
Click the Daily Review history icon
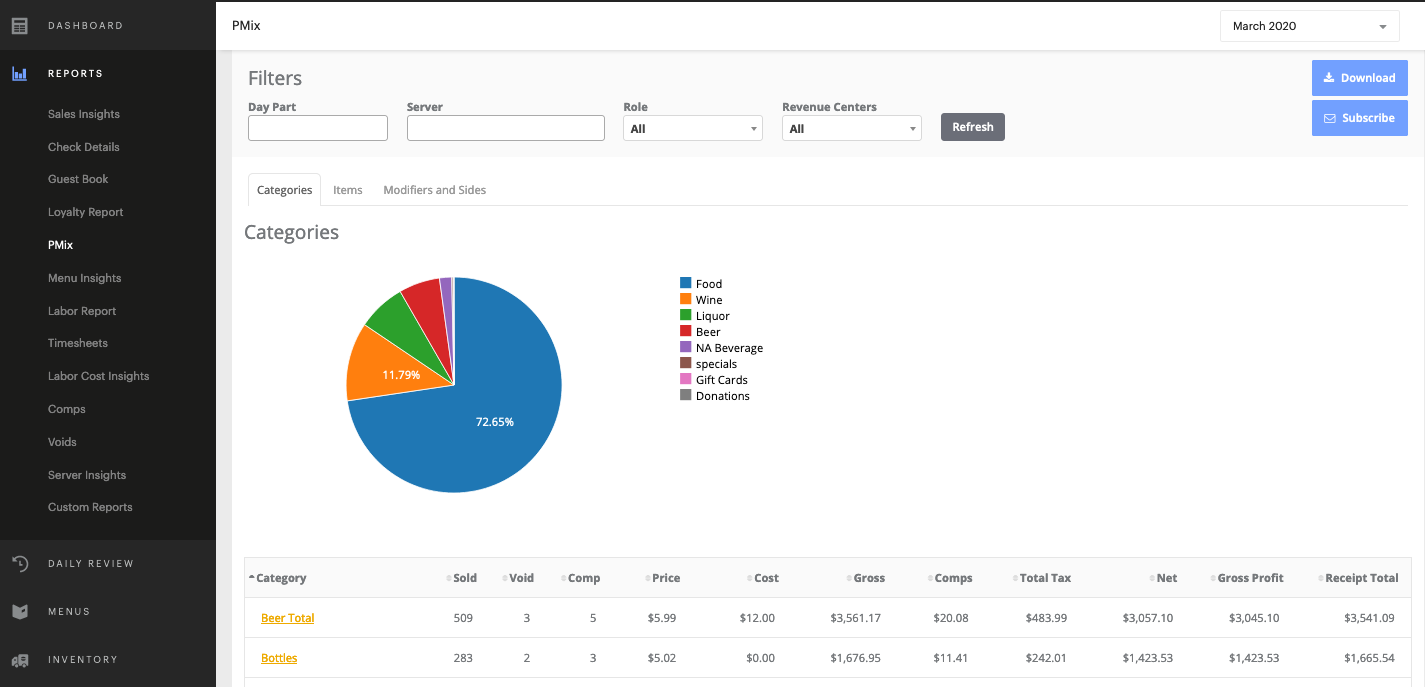19,563
